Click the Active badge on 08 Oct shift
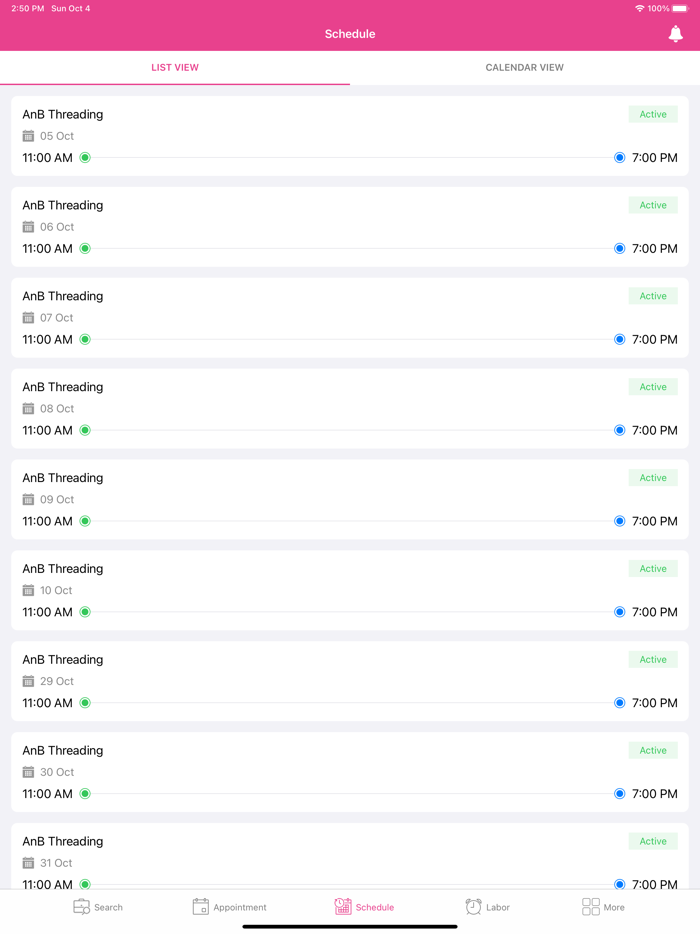Image resolution: width=700 pixels, height=934 pixels. tap(653, 387)
